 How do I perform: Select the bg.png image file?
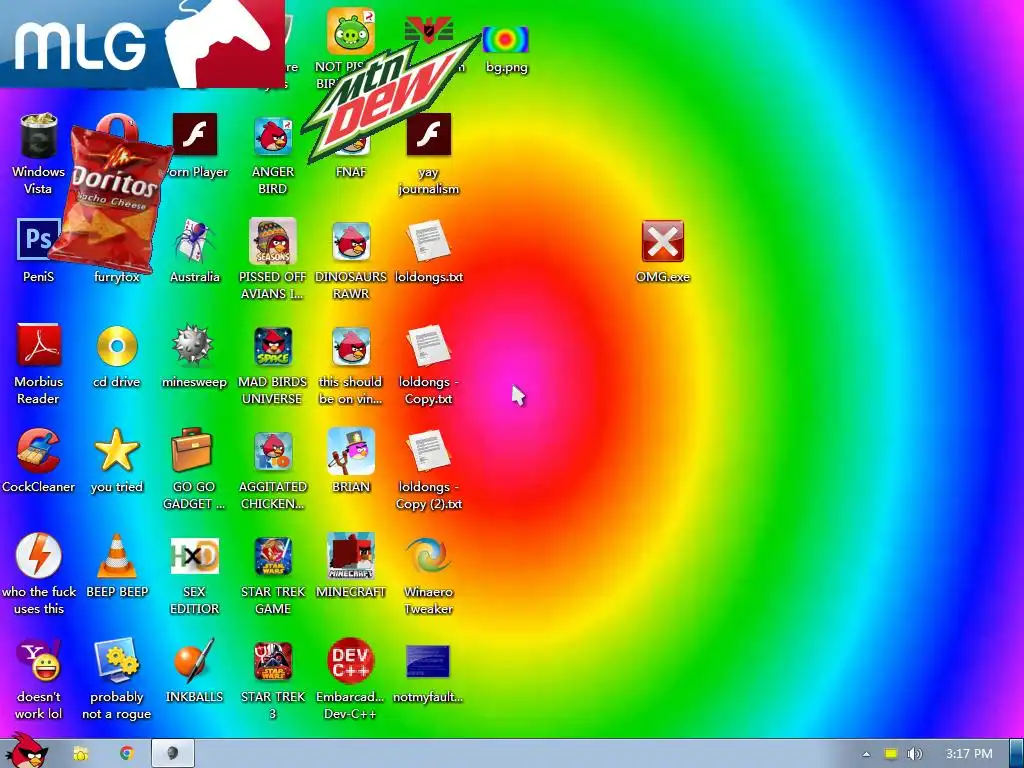tap(505, 39)
